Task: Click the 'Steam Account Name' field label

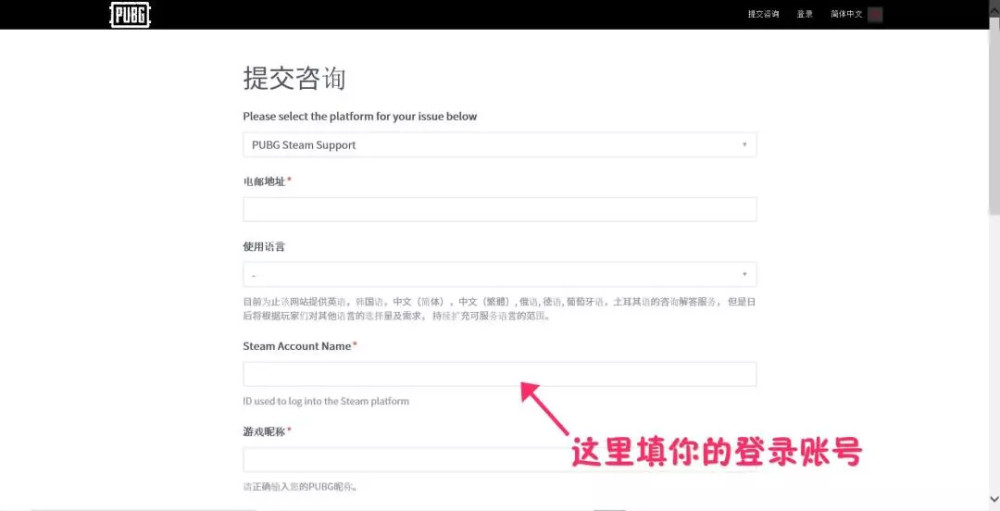Action: coord(297,346)
